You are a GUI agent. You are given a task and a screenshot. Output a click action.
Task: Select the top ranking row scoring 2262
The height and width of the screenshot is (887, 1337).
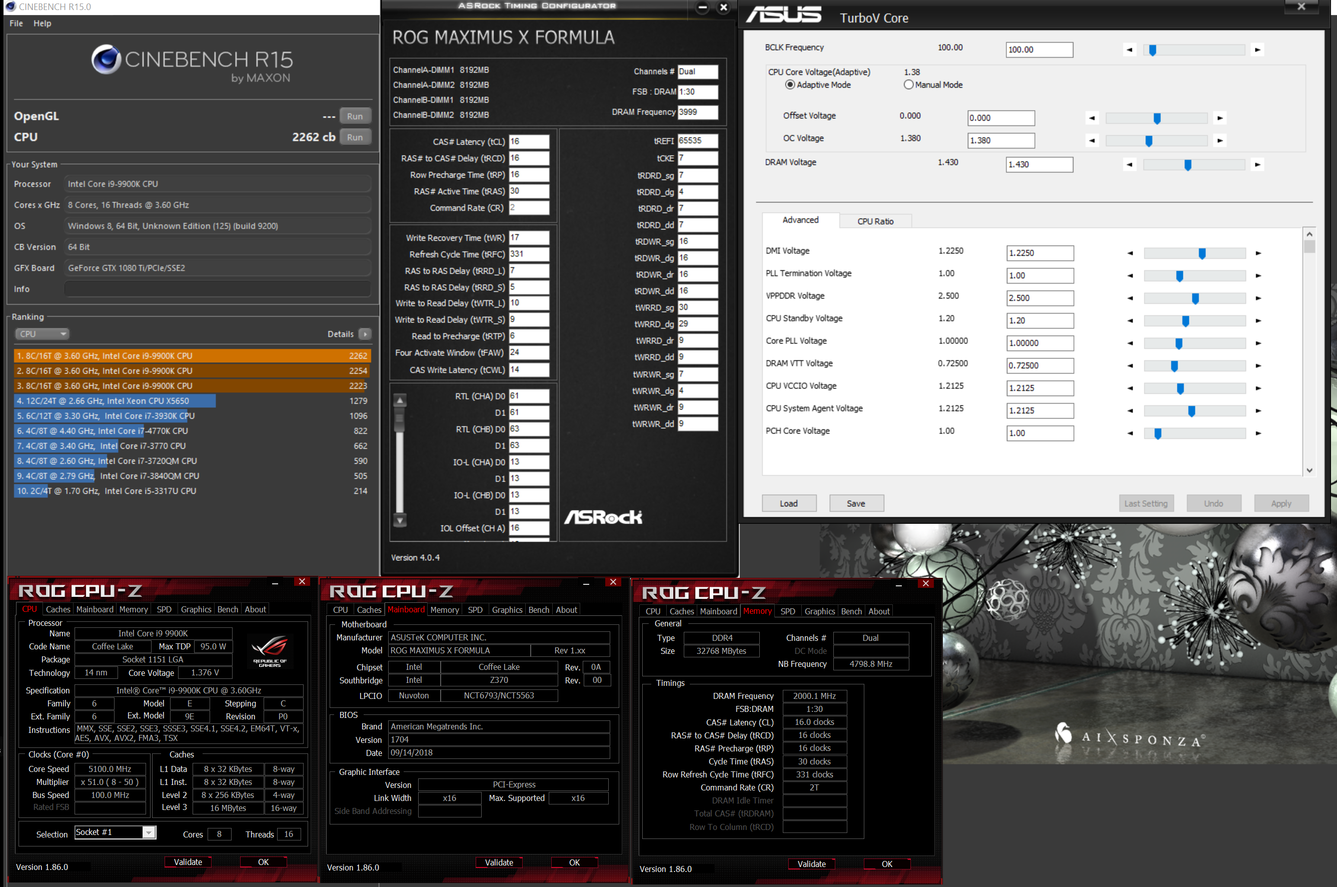pos(192,355)
